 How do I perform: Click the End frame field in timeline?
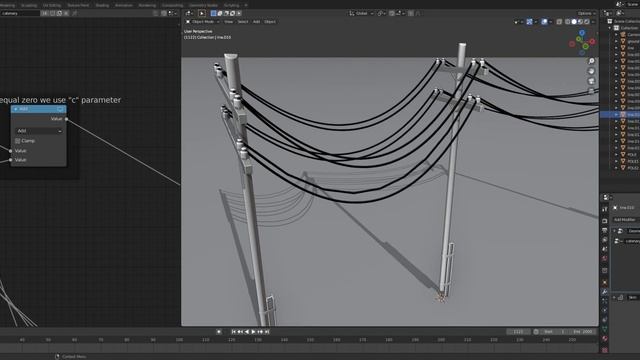pyautogui.click(x=583, y=332)
